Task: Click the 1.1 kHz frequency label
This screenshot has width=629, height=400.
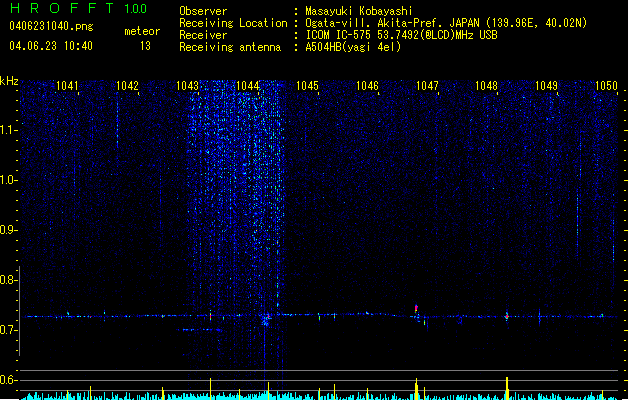Action: [x=9, y=130]
